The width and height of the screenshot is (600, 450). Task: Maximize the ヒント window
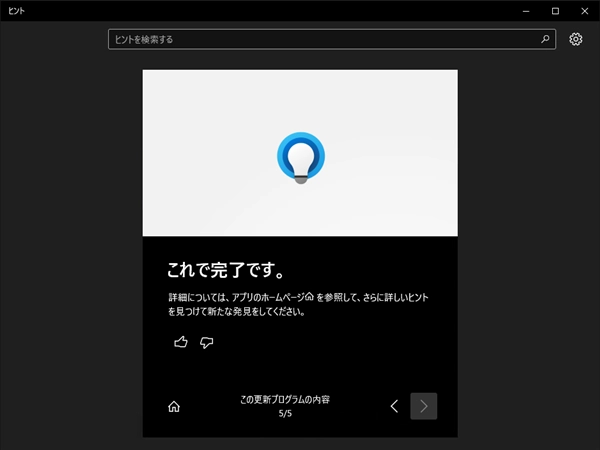[x=555, y=11]
